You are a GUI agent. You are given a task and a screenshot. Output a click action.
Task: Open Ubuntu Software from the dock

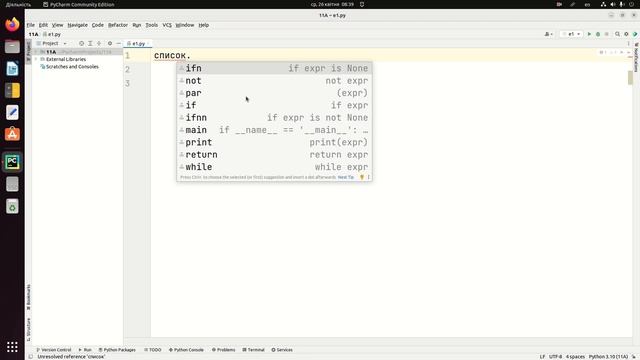pyautogui.click(x=12, y=134)
